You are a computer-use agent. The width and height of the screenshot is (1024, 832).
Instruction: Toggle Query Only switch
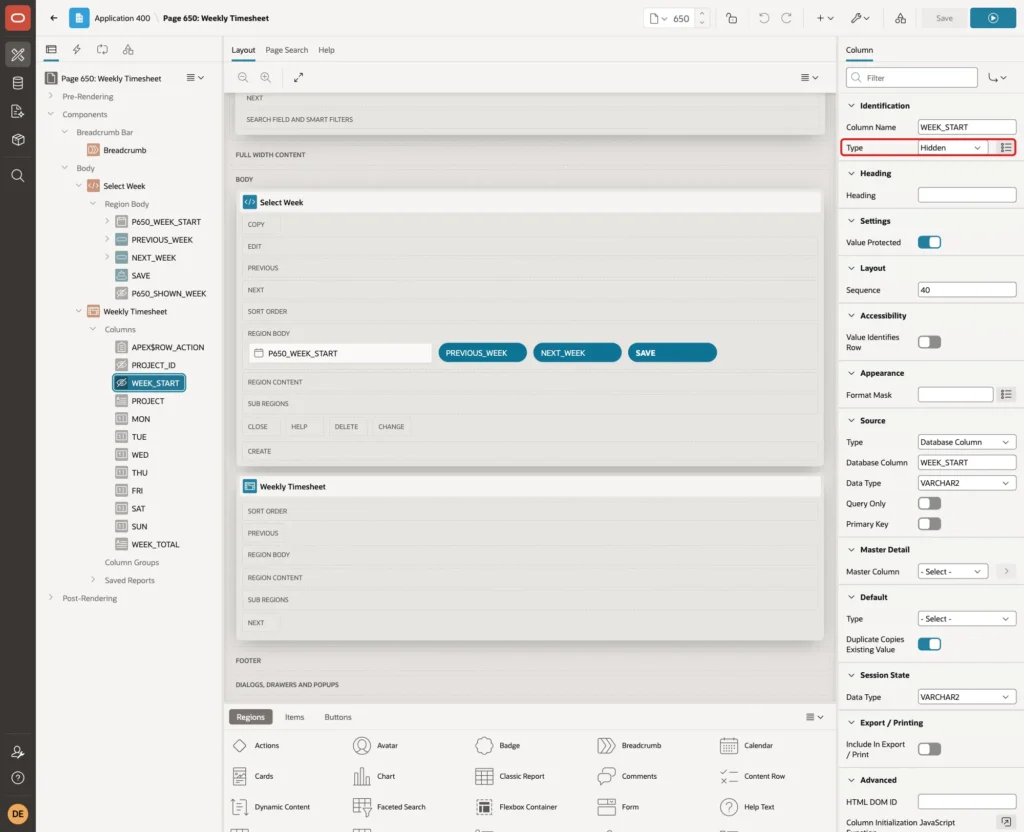coord(929,504)
